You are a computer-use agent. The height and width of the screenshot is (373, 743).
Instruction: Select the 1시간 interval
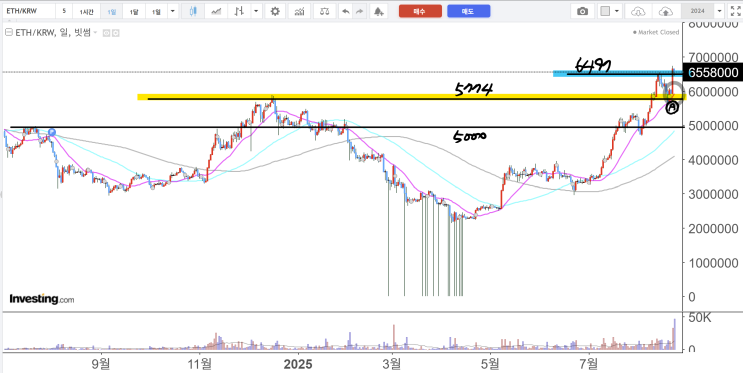pos(87,11)
